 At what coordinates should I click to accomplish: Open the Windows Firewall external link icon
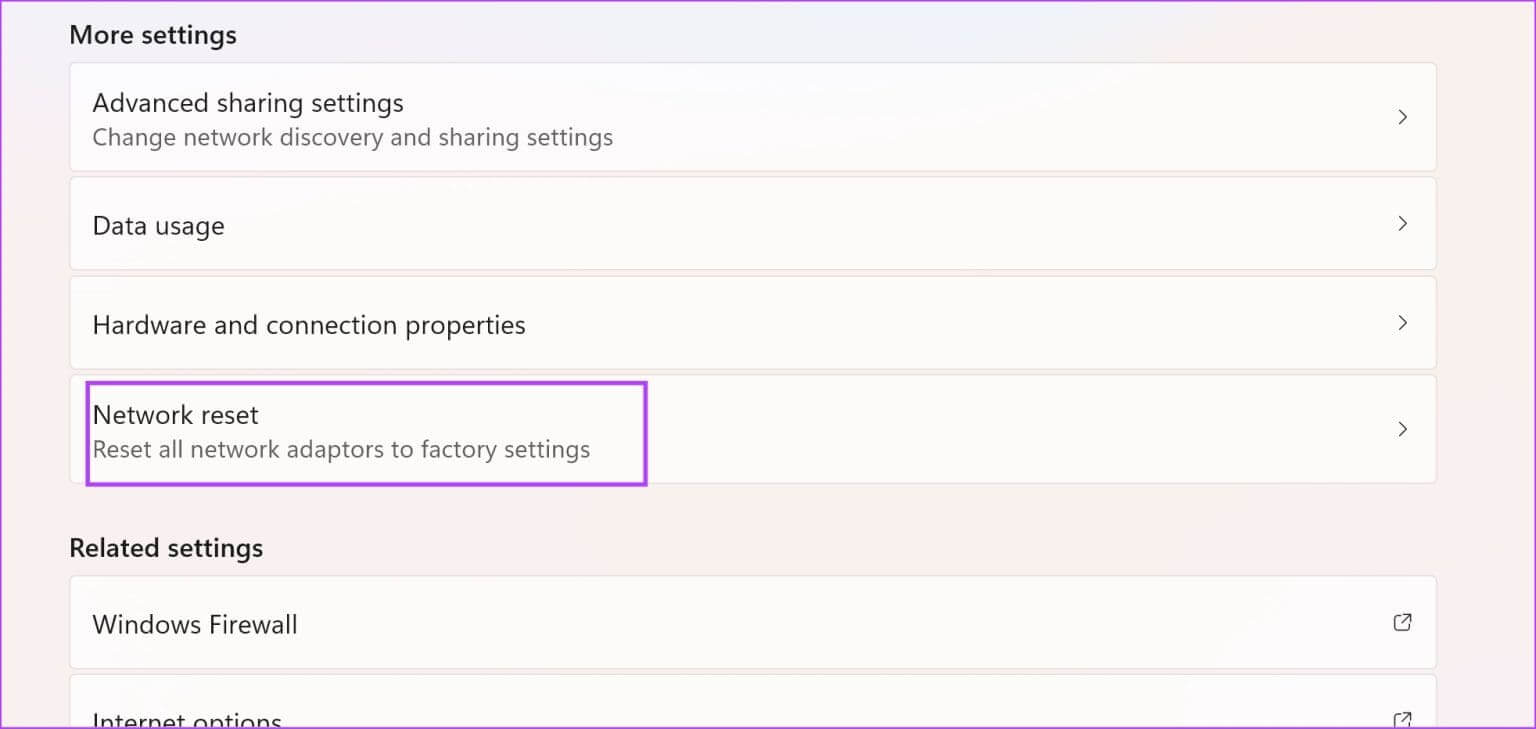click(x=1402, y=622)
